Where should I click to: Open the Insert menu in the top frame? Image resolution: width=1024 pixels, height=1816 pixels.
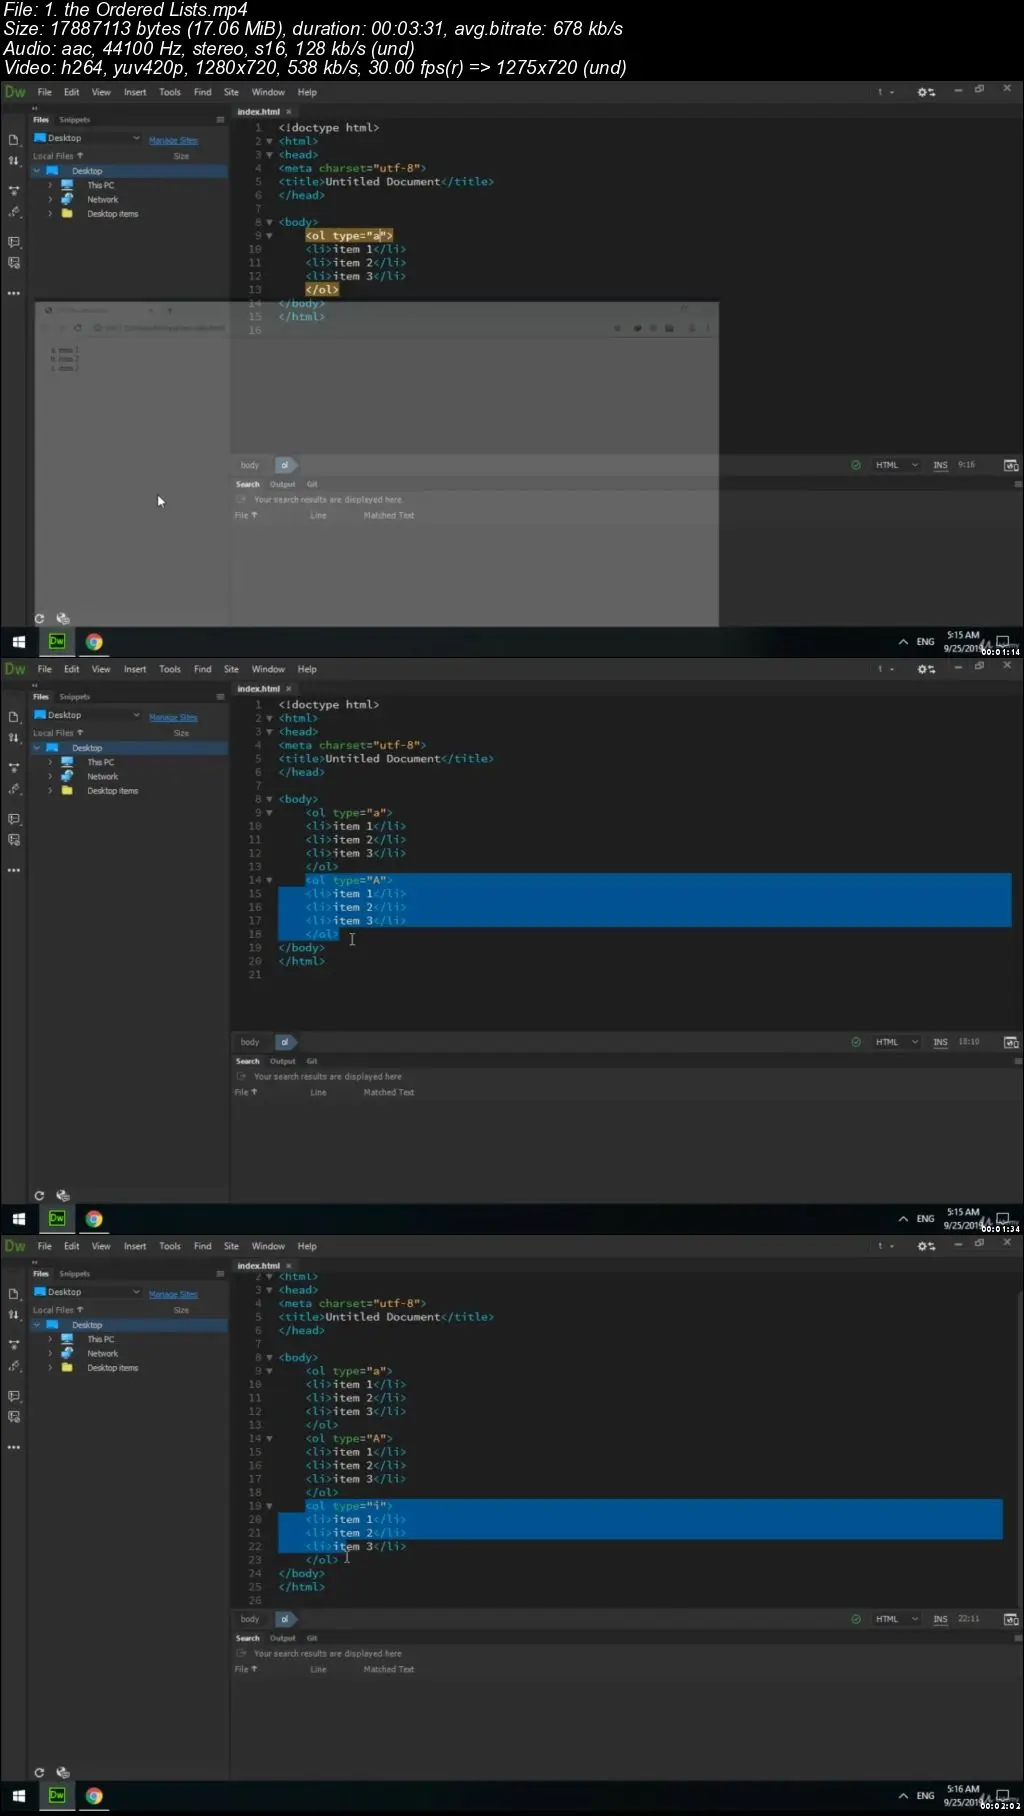pos(135,92)
